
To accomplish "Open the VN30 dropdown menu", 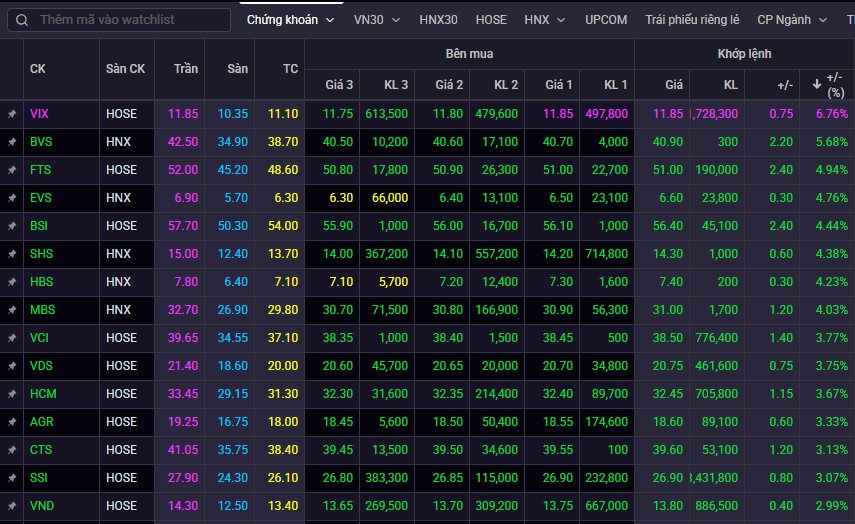I will coord(377,20).
